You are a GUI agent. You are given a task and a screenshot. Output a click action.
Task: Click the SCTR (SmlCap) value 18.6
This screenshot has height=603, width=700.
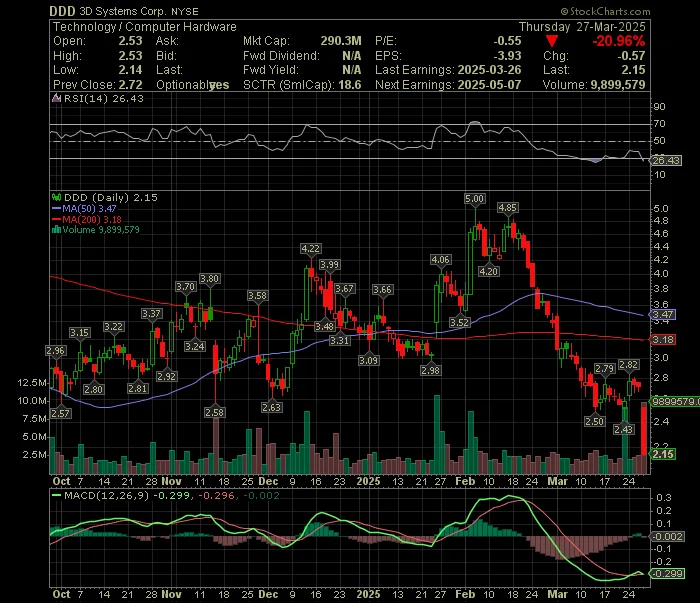click(350, 85)
